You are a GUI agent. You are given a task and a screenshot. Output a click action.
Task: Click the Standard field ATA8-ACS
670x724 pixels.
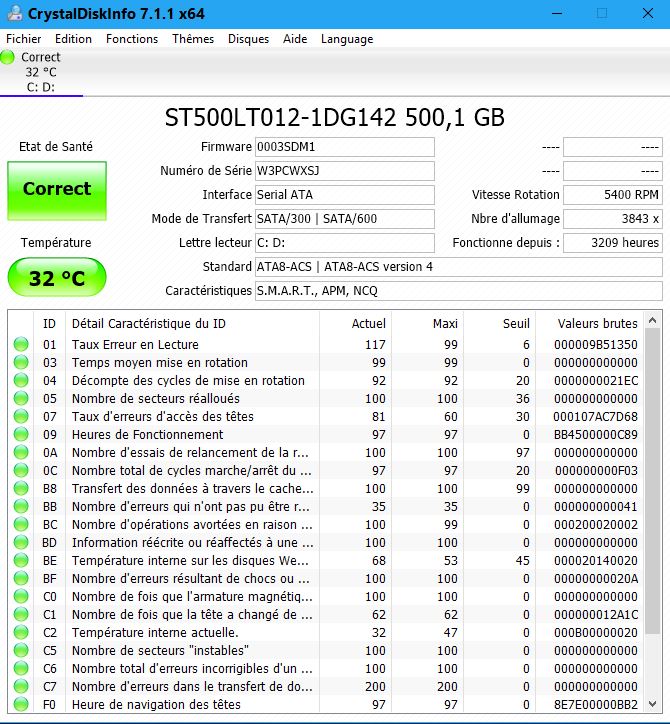tap(459, 267)
